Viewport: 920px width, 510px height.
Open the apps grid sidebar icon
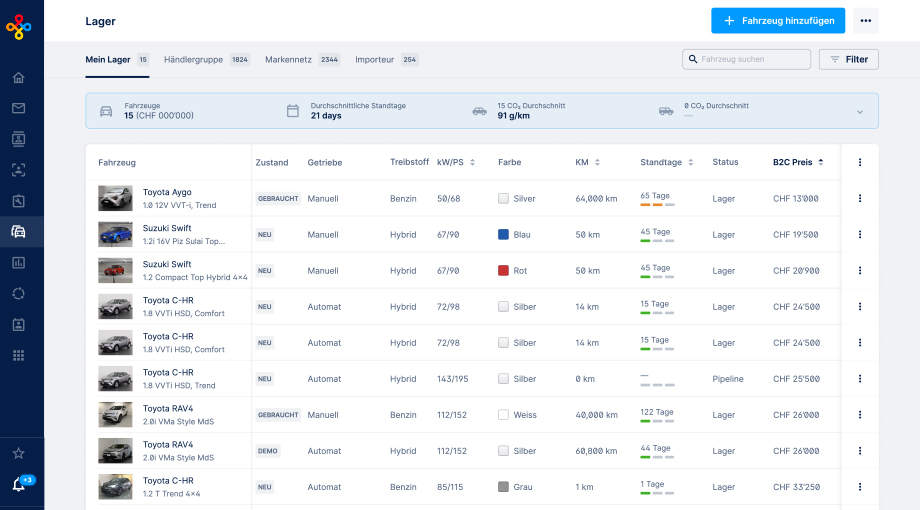point(19,356)
